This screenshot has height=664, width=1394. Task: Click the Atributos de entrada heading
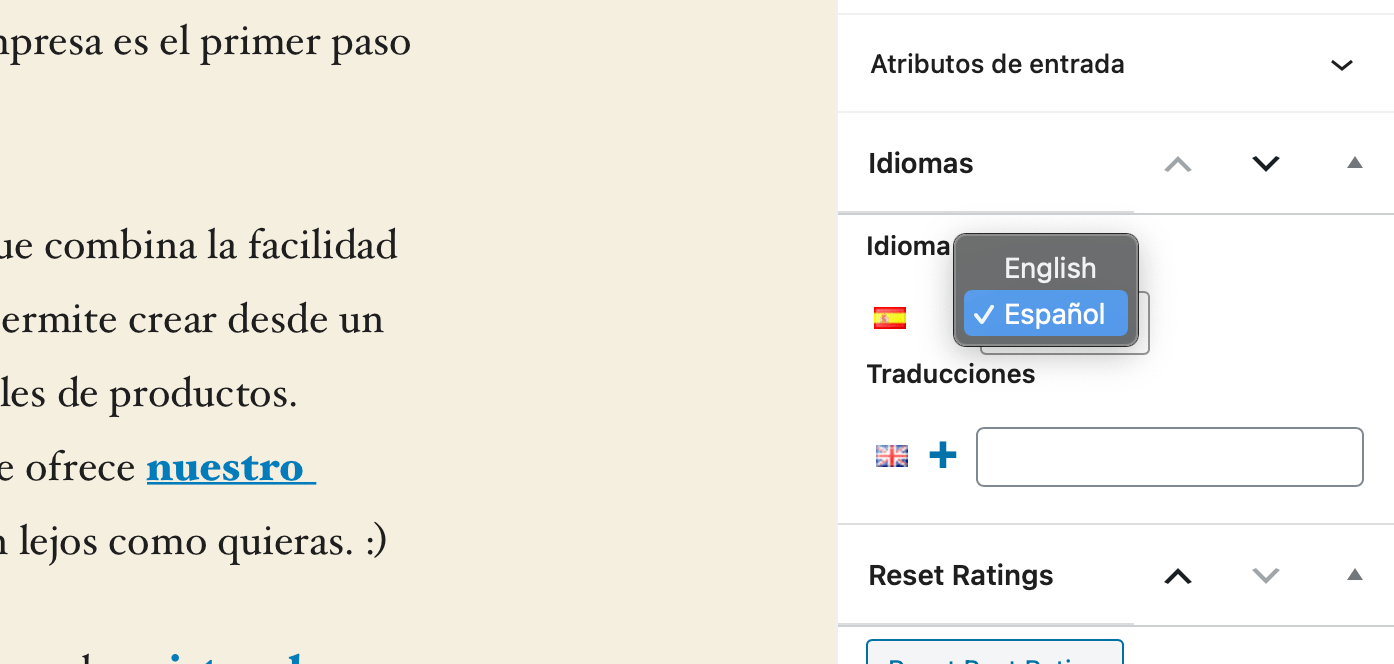(x=998, y=64)
